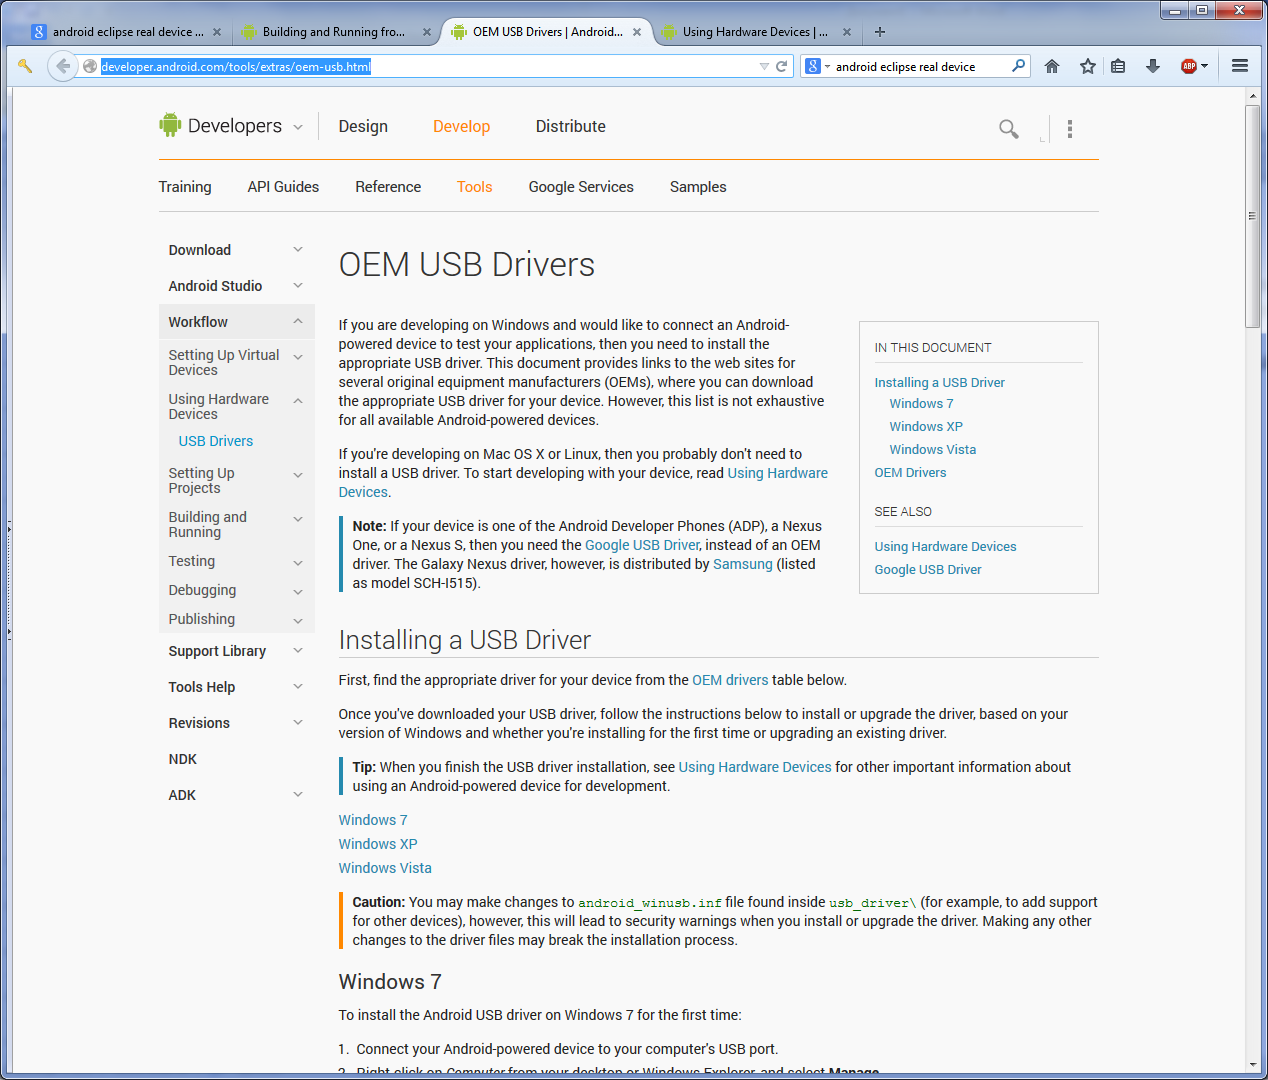1268x1080 pixels.
Task: Close the 'Using Hardware Devices' tab
Action: 847,32
